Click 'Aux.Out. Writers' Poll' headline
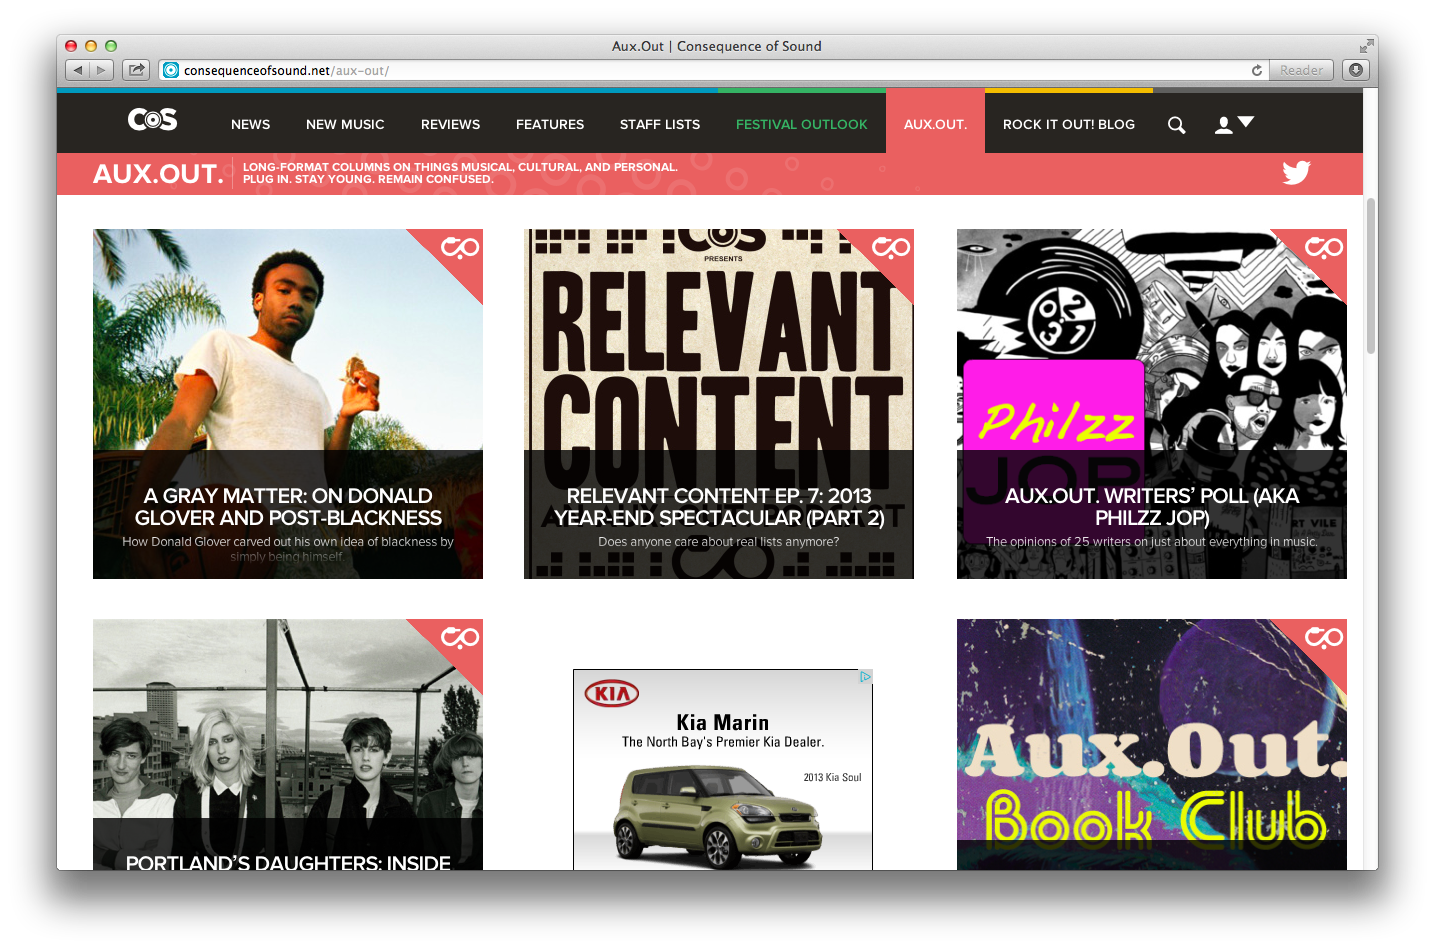 point(1152,507)
